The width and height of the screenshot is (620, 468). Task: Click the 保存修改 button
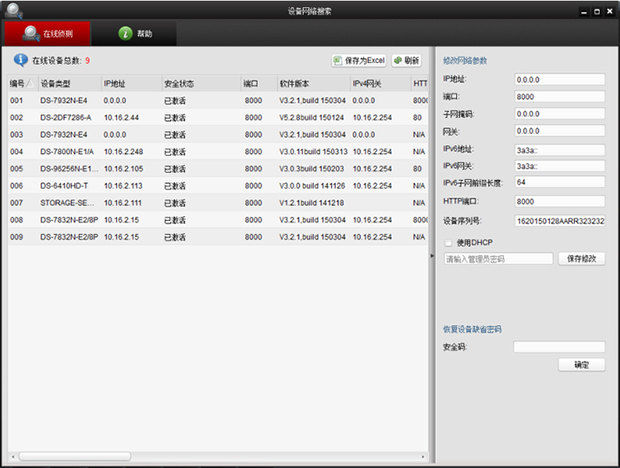(581, 259)
